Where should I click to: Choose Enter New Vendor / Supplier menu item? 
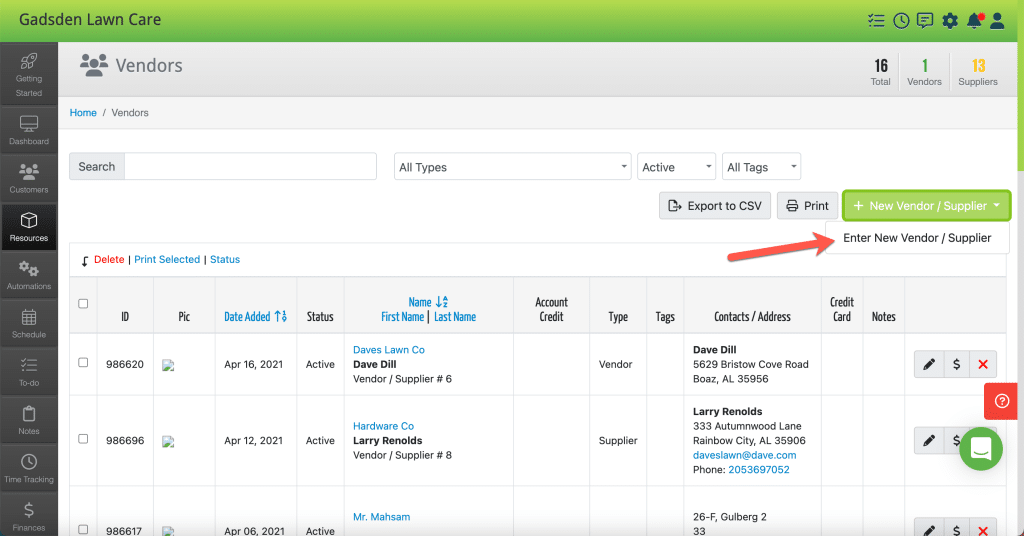[917, 238]
